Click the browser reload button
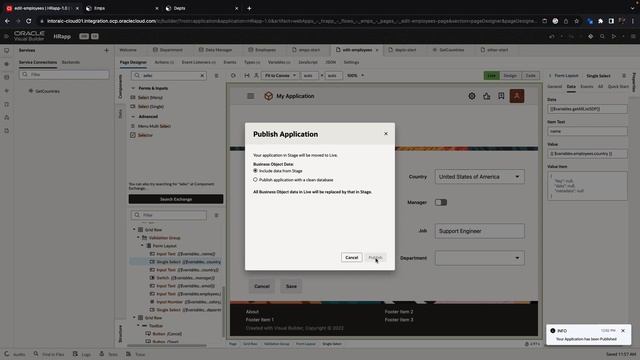Screen dimensions: 640x360 pos(29,21)
